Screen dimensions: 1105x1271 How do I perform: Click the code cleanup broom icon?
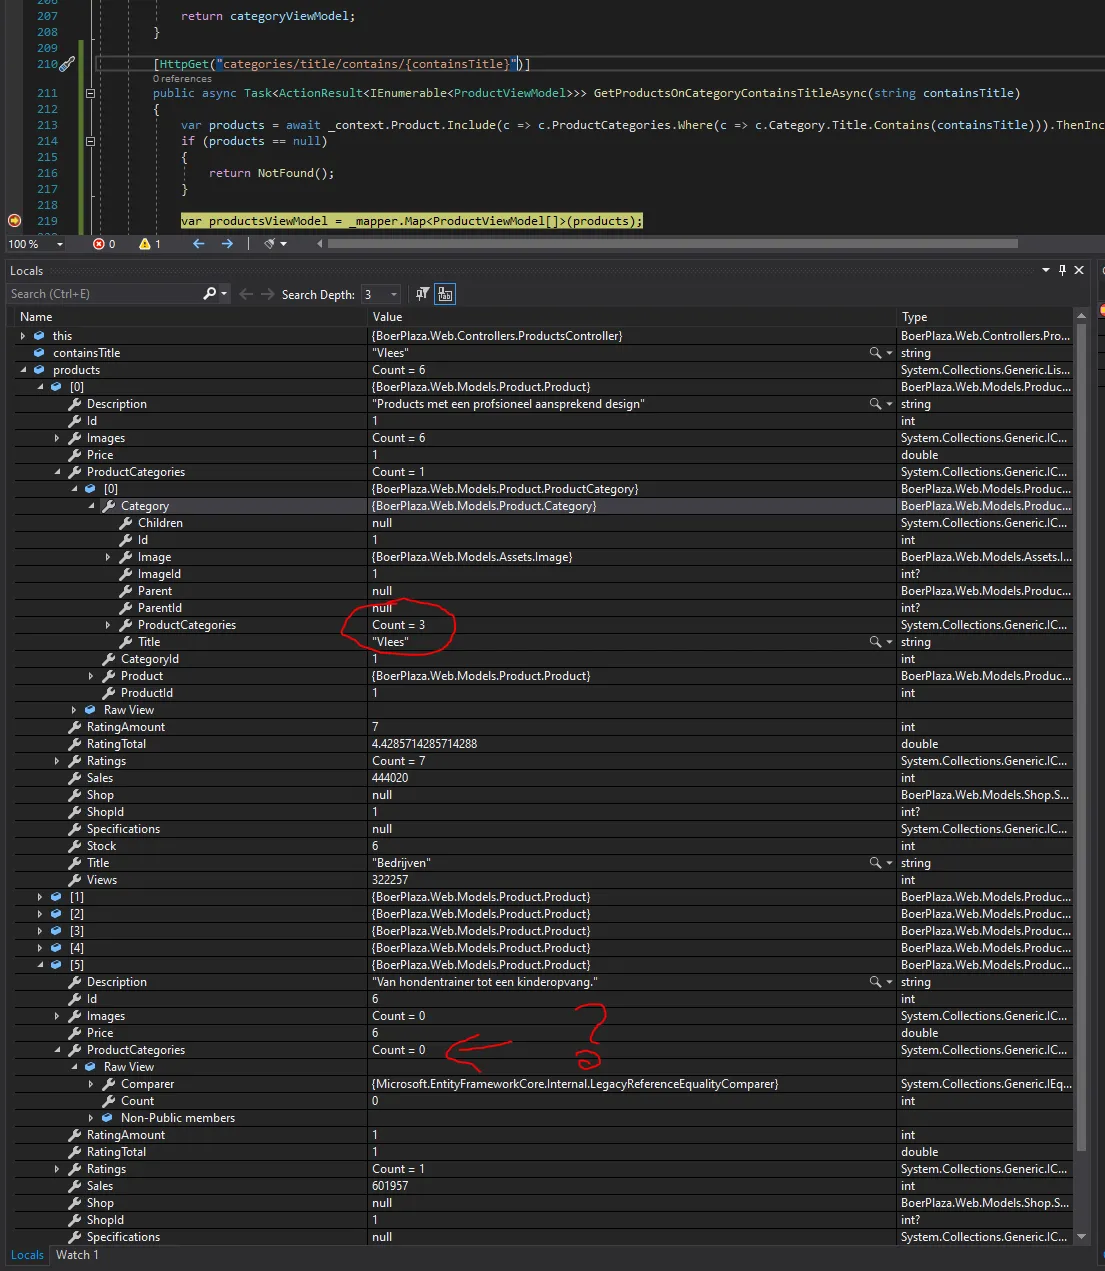tap(270, 244)
